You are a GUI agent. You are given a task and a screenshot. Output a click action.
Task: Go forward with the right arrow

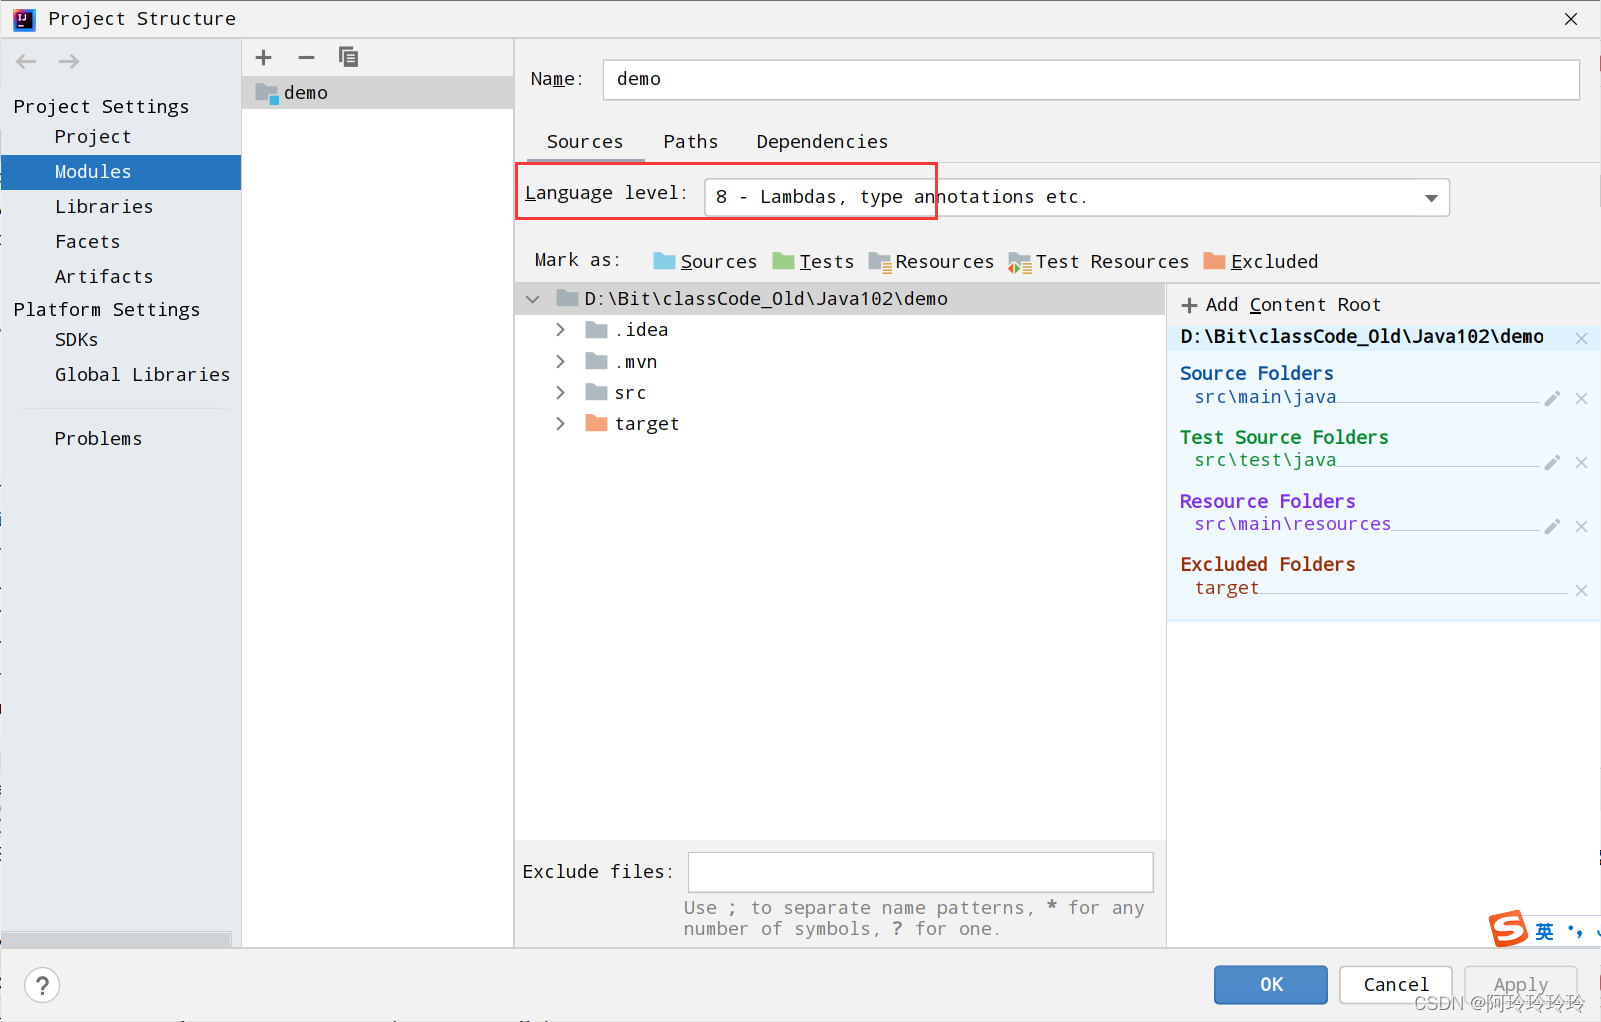click(x=69, y=62)
